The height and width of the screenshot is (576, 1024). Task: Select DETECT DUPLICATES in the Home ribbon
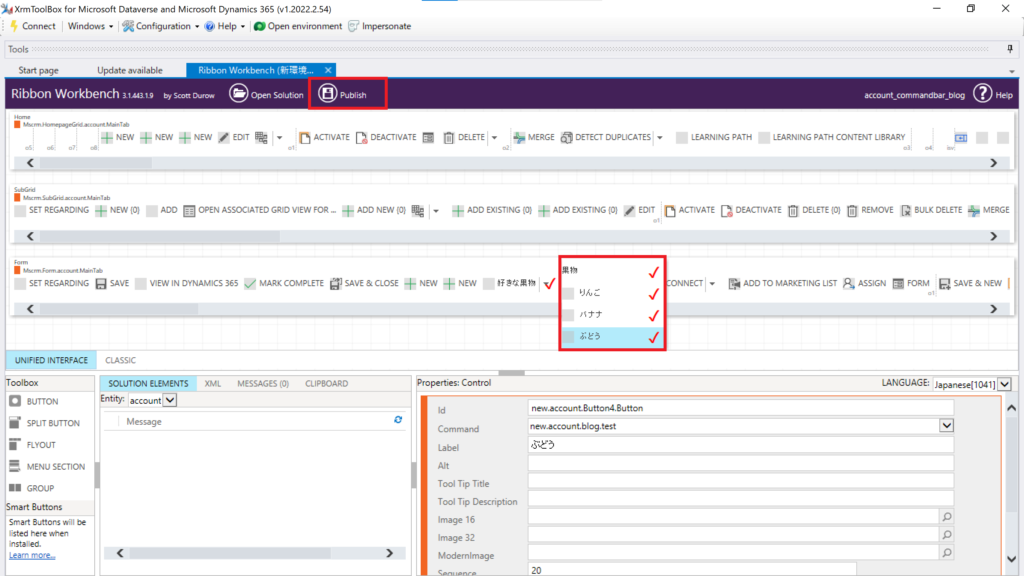605,137
